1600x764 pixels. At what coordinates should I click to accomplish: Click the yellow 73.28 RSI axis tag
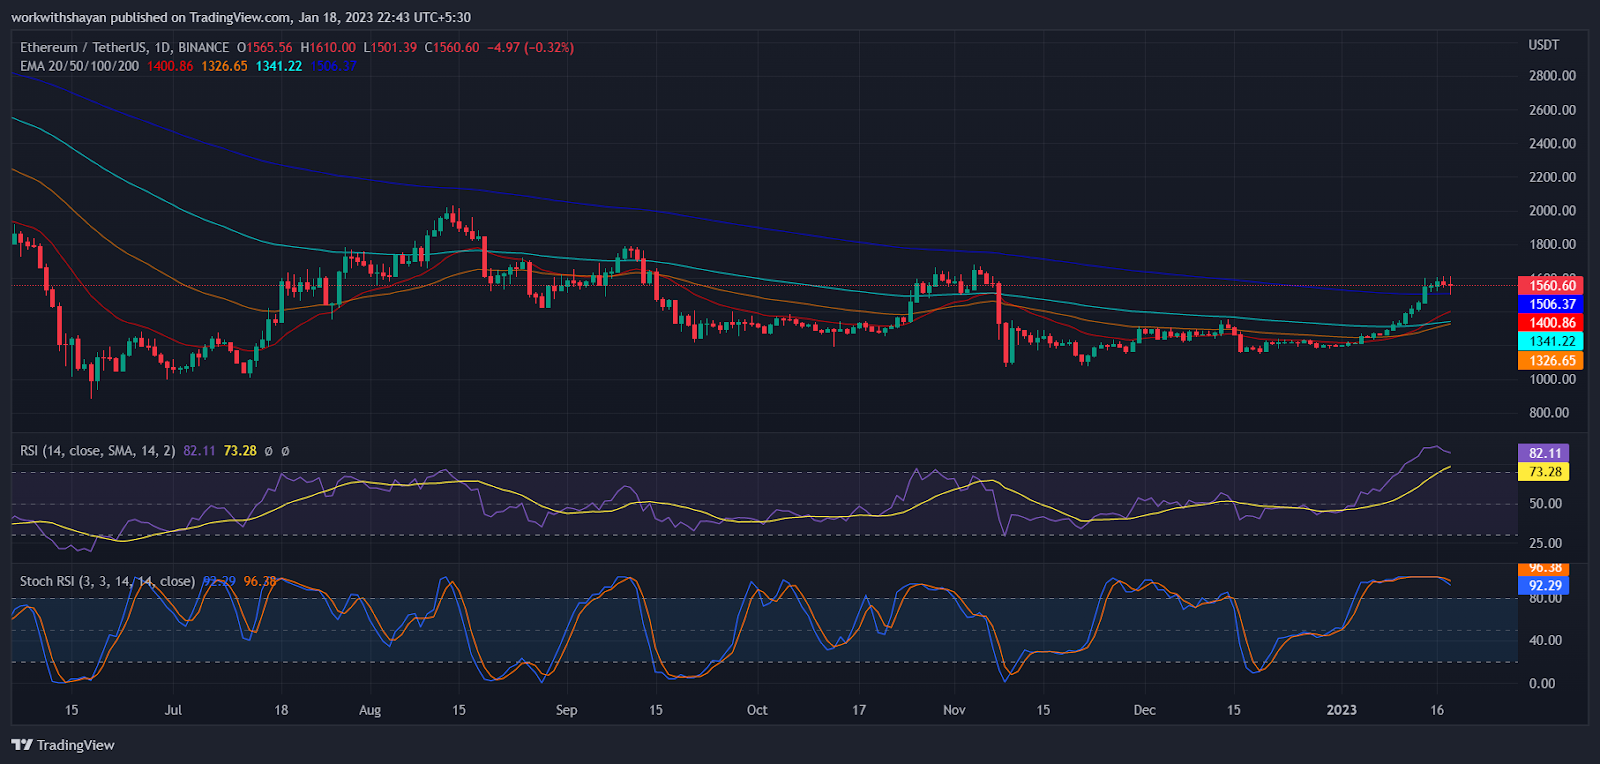tap(1544, 472)
